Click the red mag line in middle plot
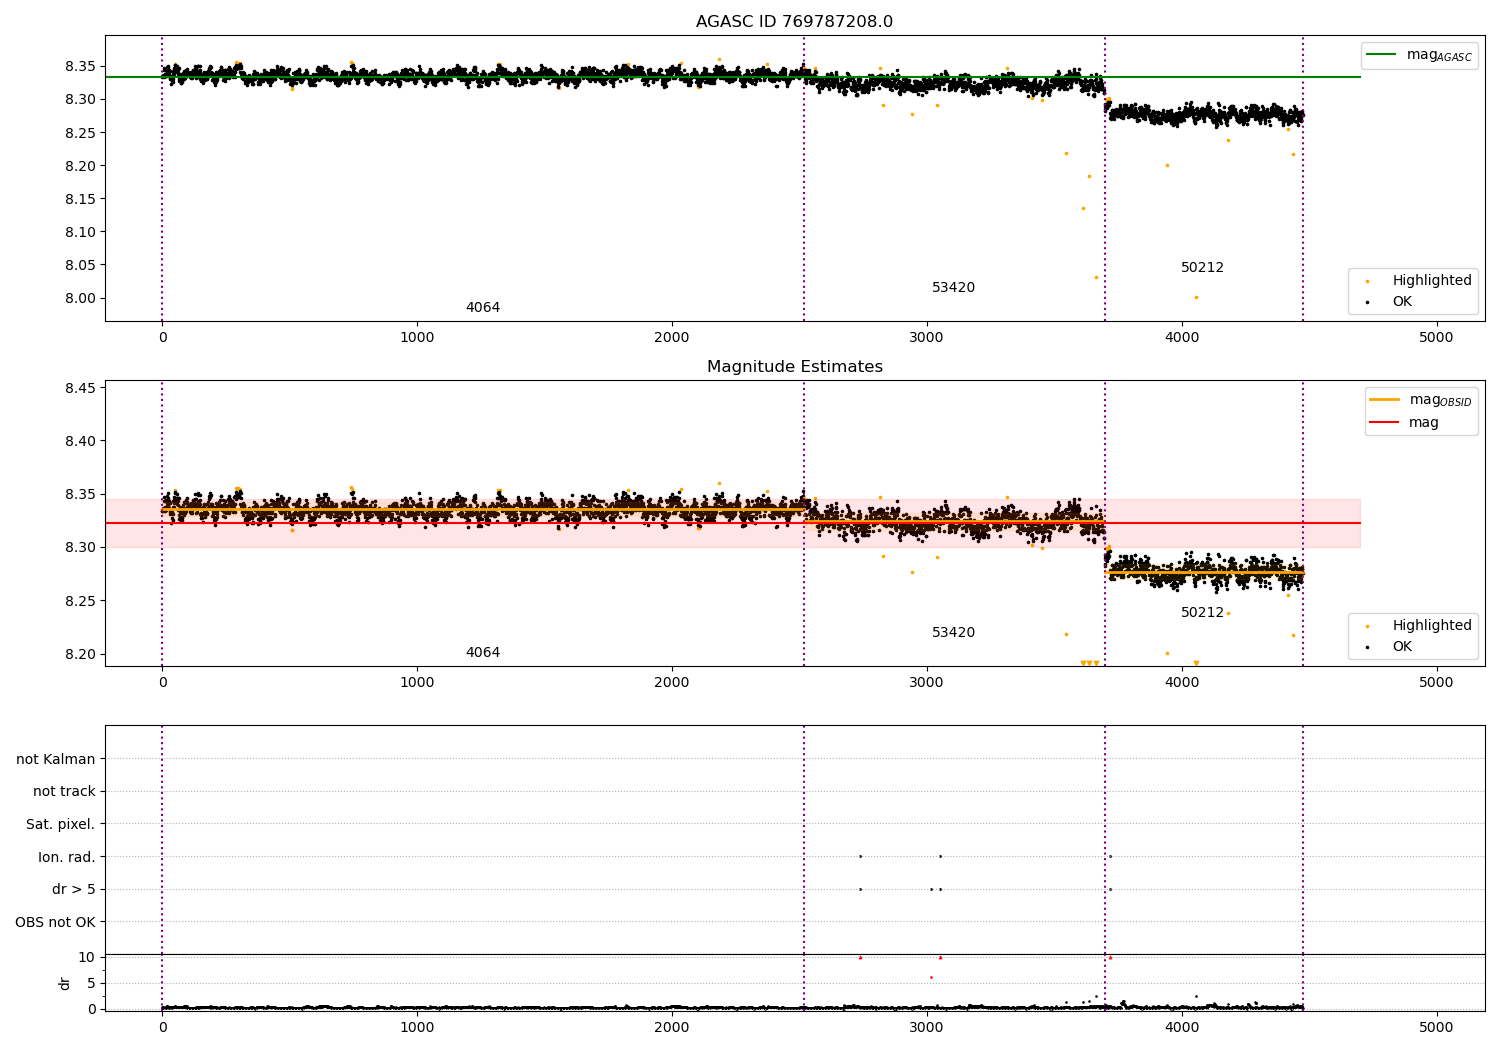 coord(733,523)
